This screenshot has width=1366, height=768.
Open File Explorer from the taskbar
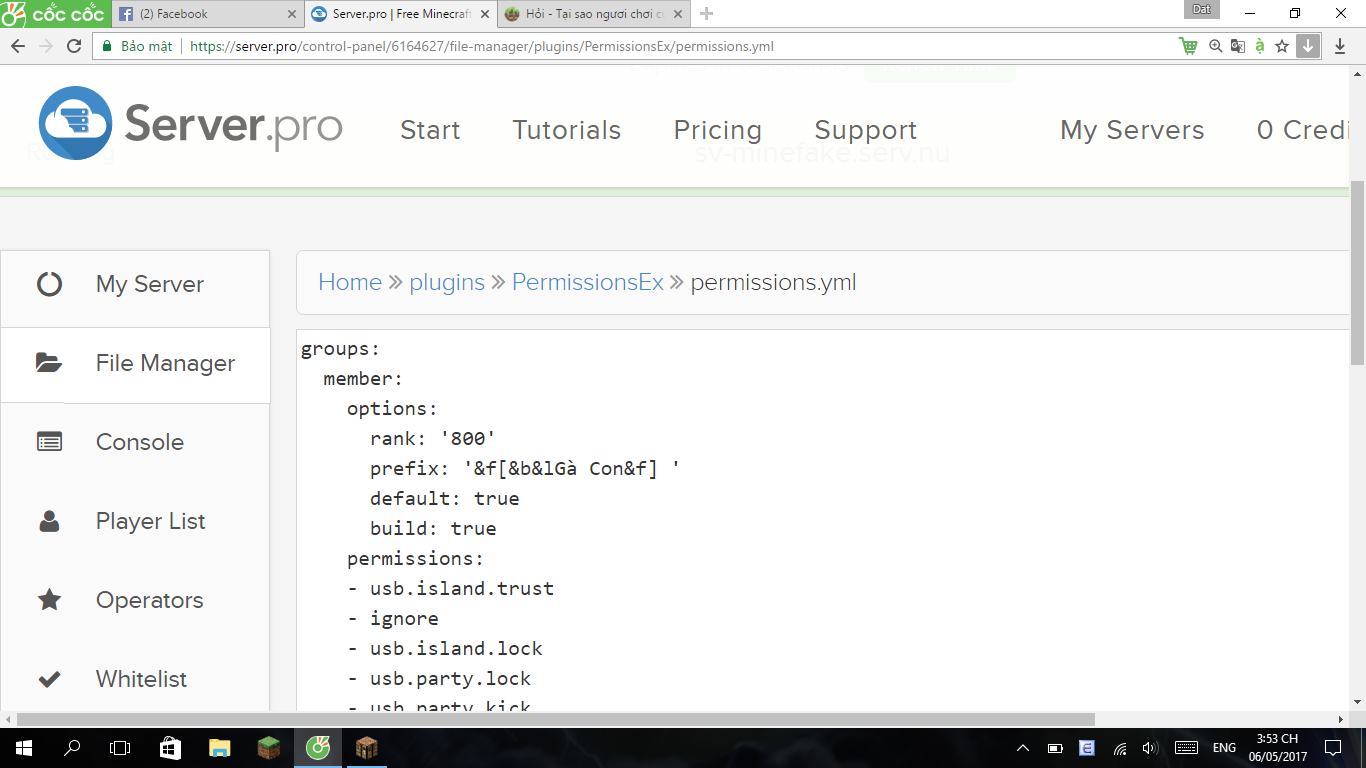(x=219, y=747)
